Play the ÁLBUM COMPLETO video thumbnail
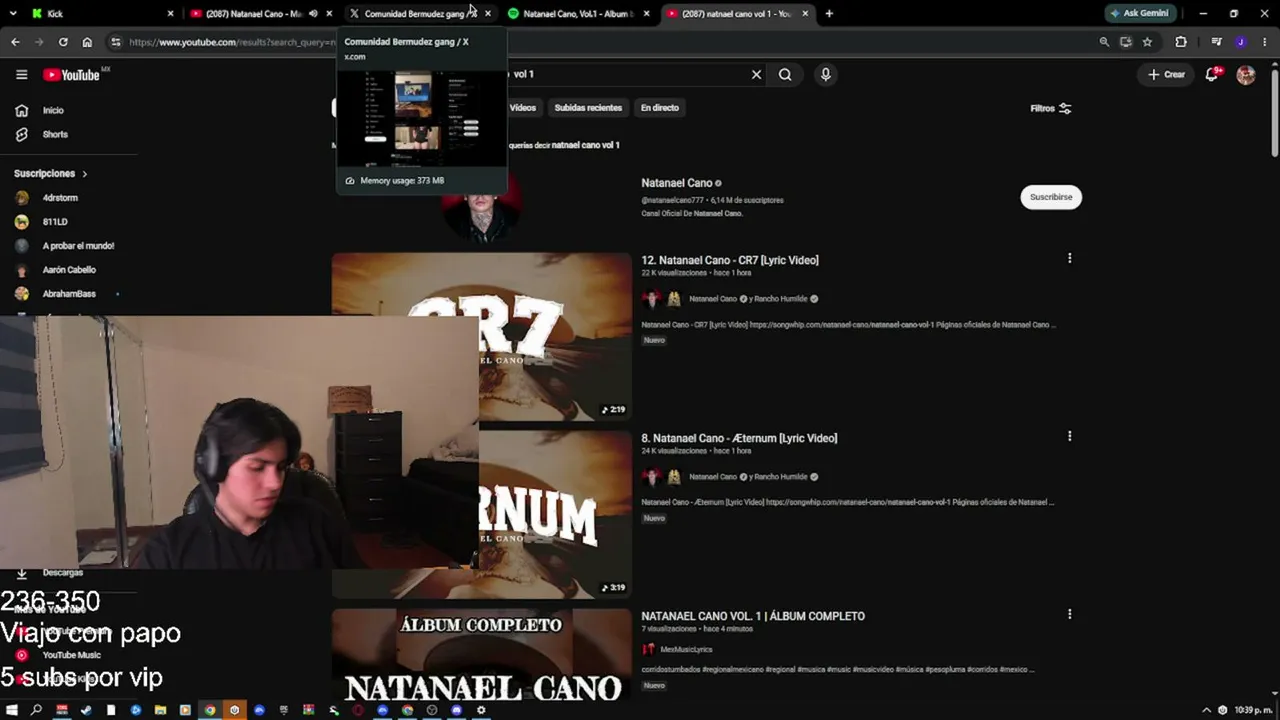 coord(482,658)
